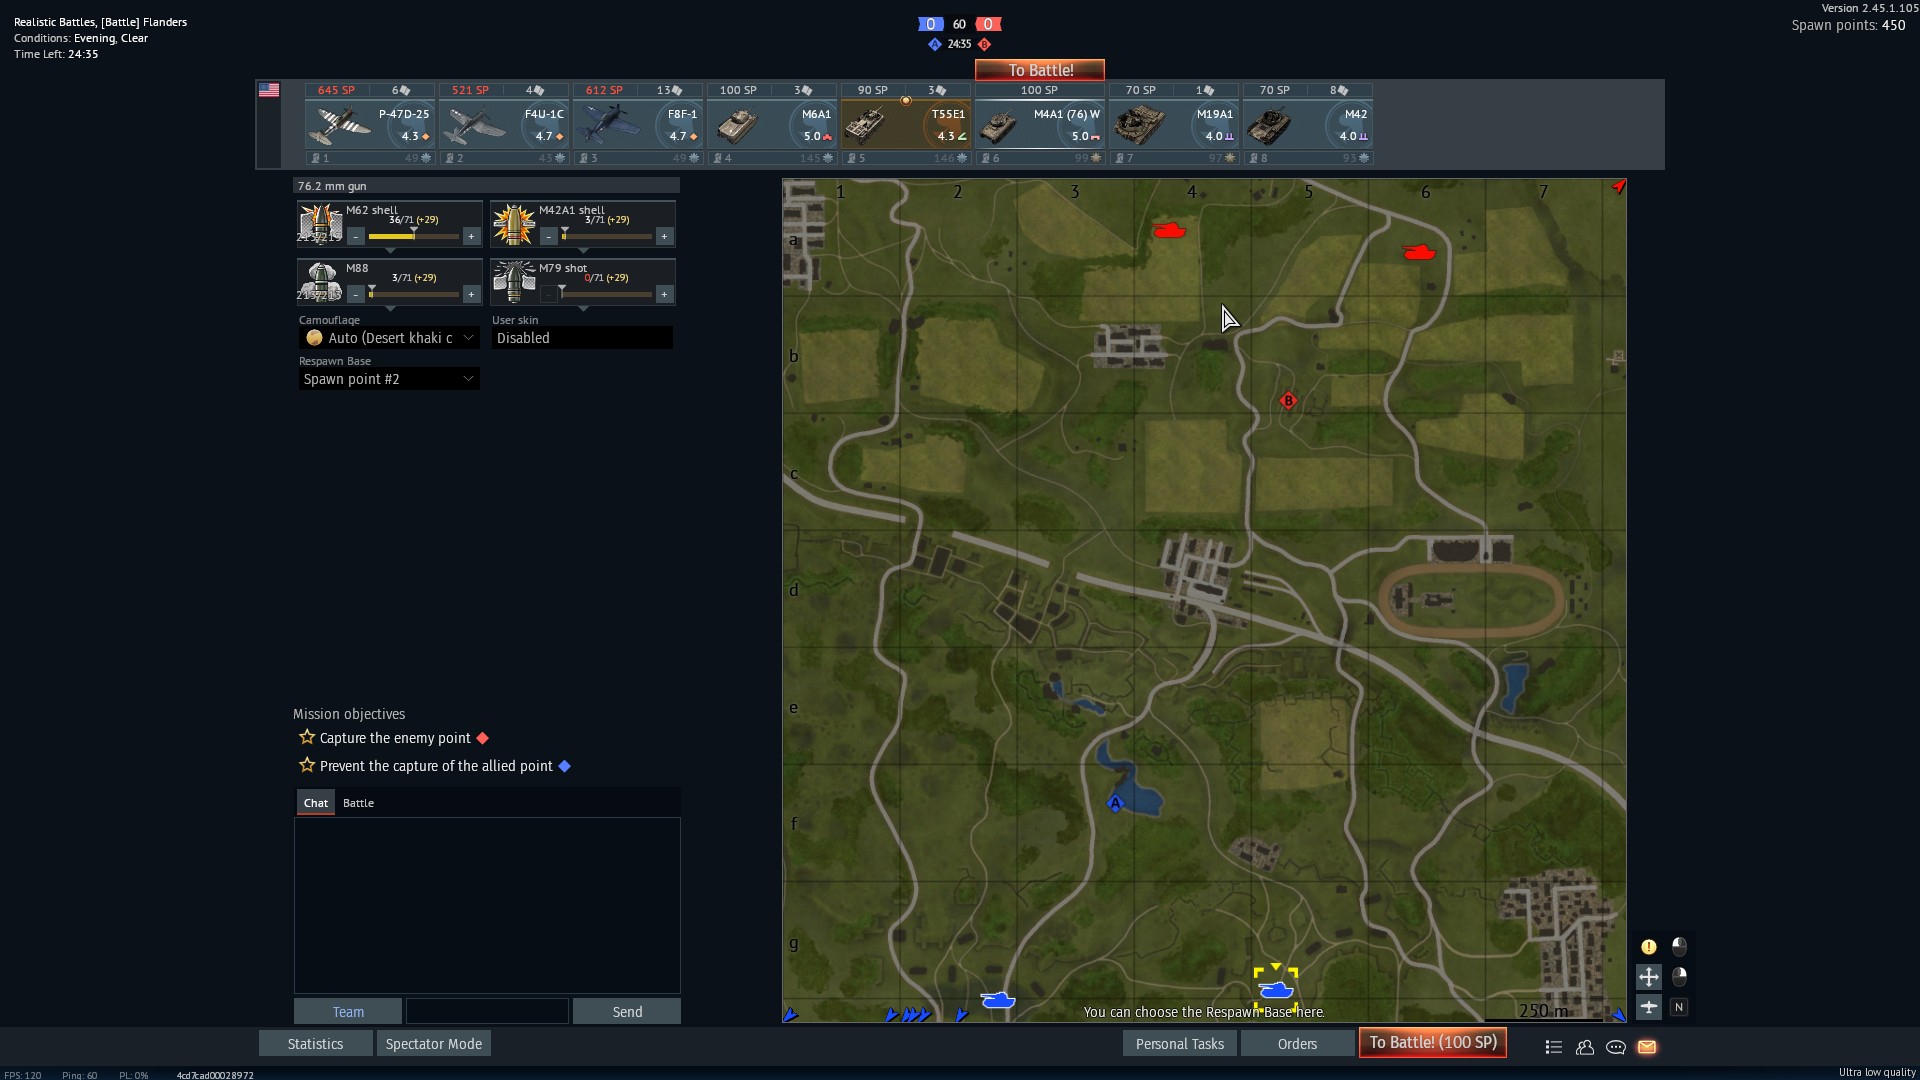Screen dimensions: 1920x1080
Task: Click the red enemy tank marker near column 6
Action: pyautogui.click(x=1419, y=253)
